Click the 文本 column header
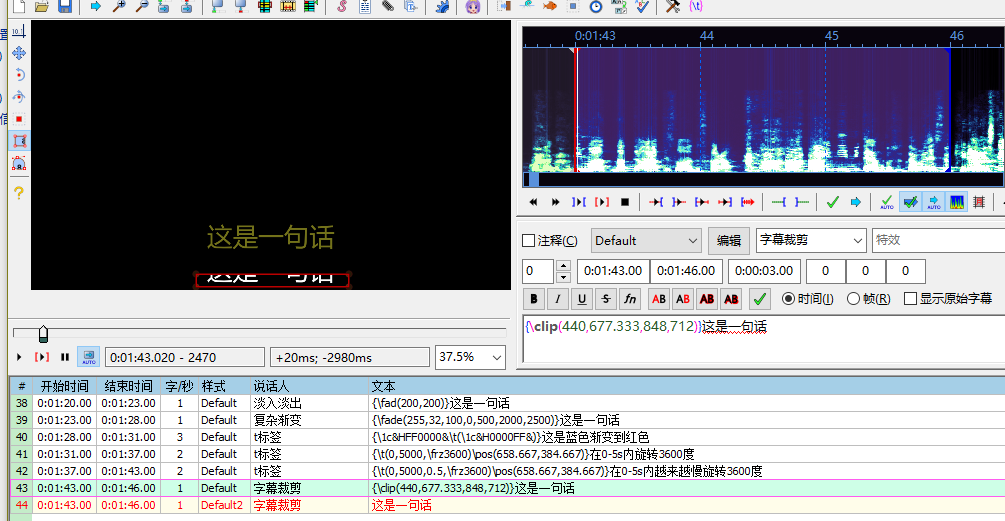This screenshot has width=1005, height=521. pos(384,386)
